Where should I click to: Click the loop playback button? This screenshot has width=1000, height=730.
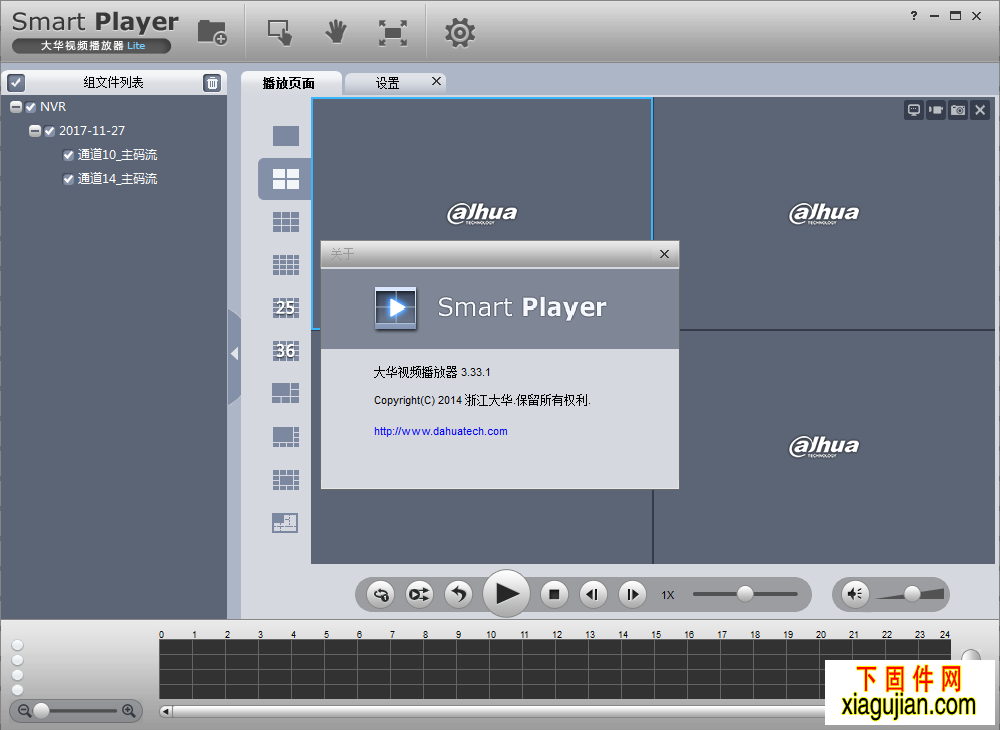381,594
